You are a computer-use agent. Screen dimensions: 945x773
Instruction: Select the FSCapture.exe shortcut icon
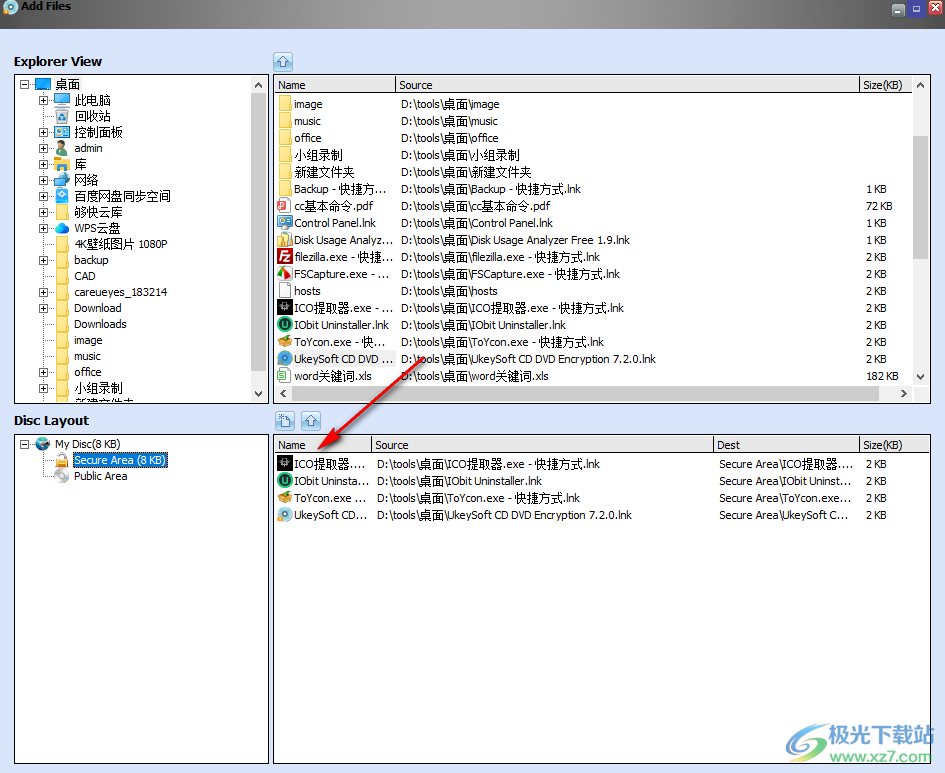pos(284,274)
